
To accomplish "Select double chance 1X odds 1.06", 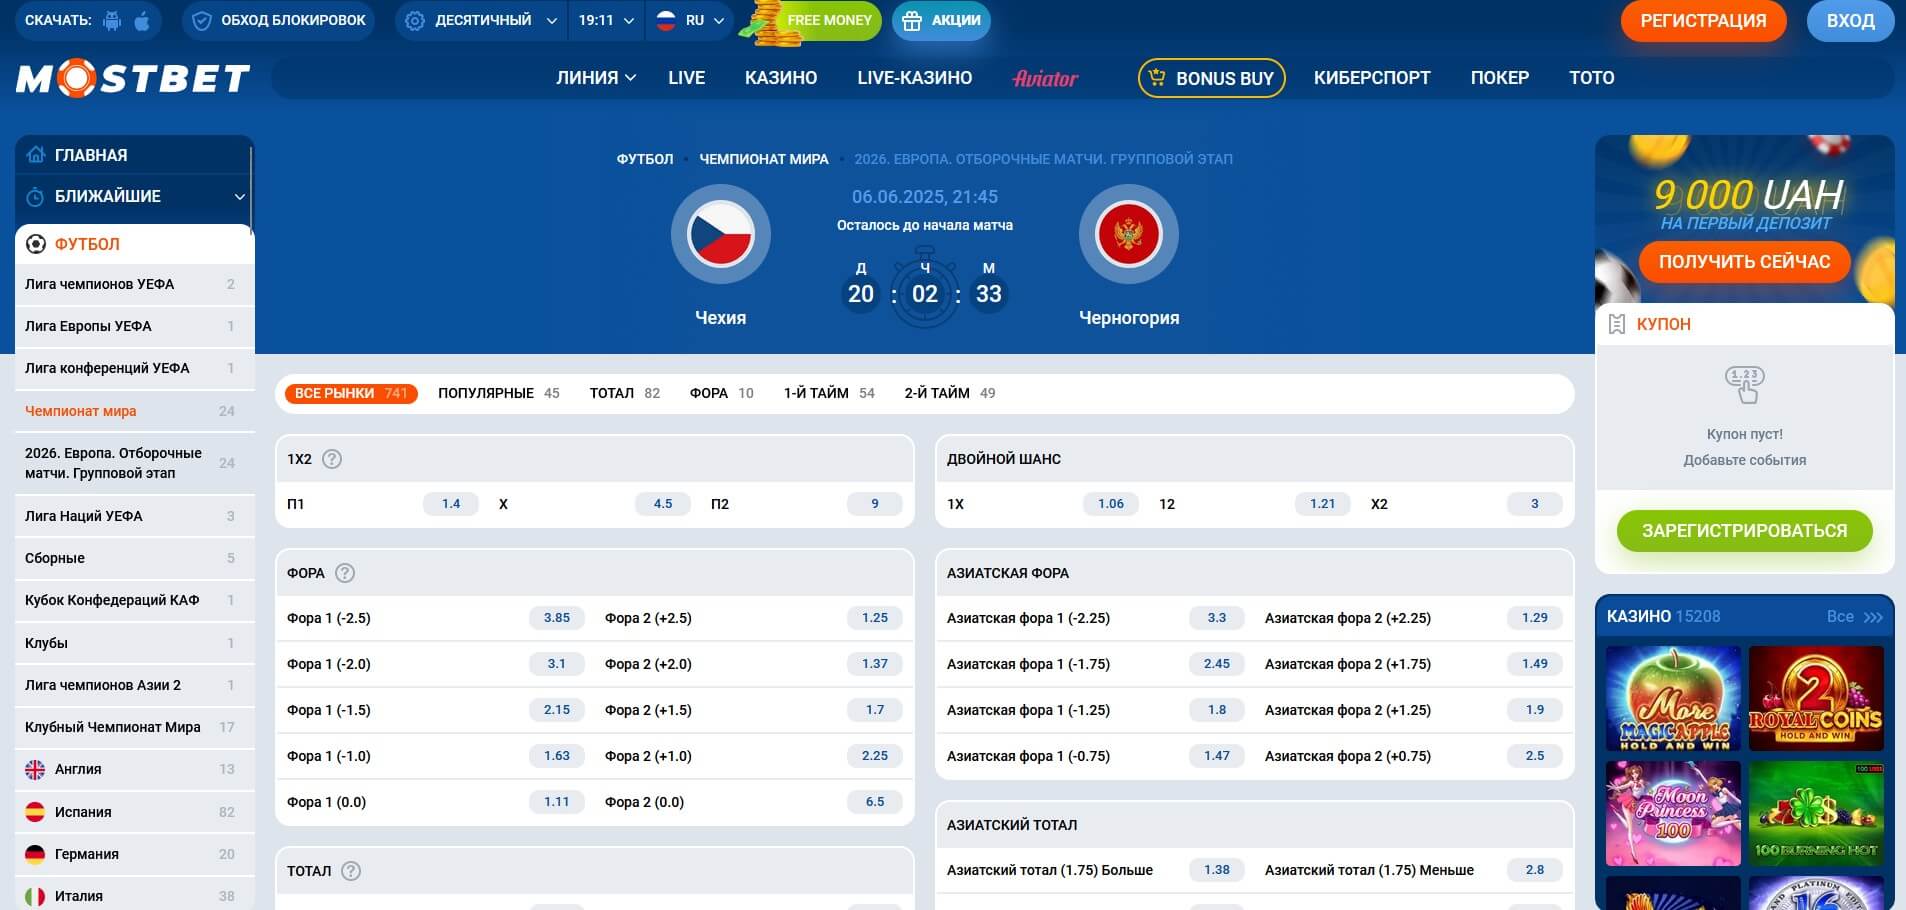I will (x=1111, y=504).
